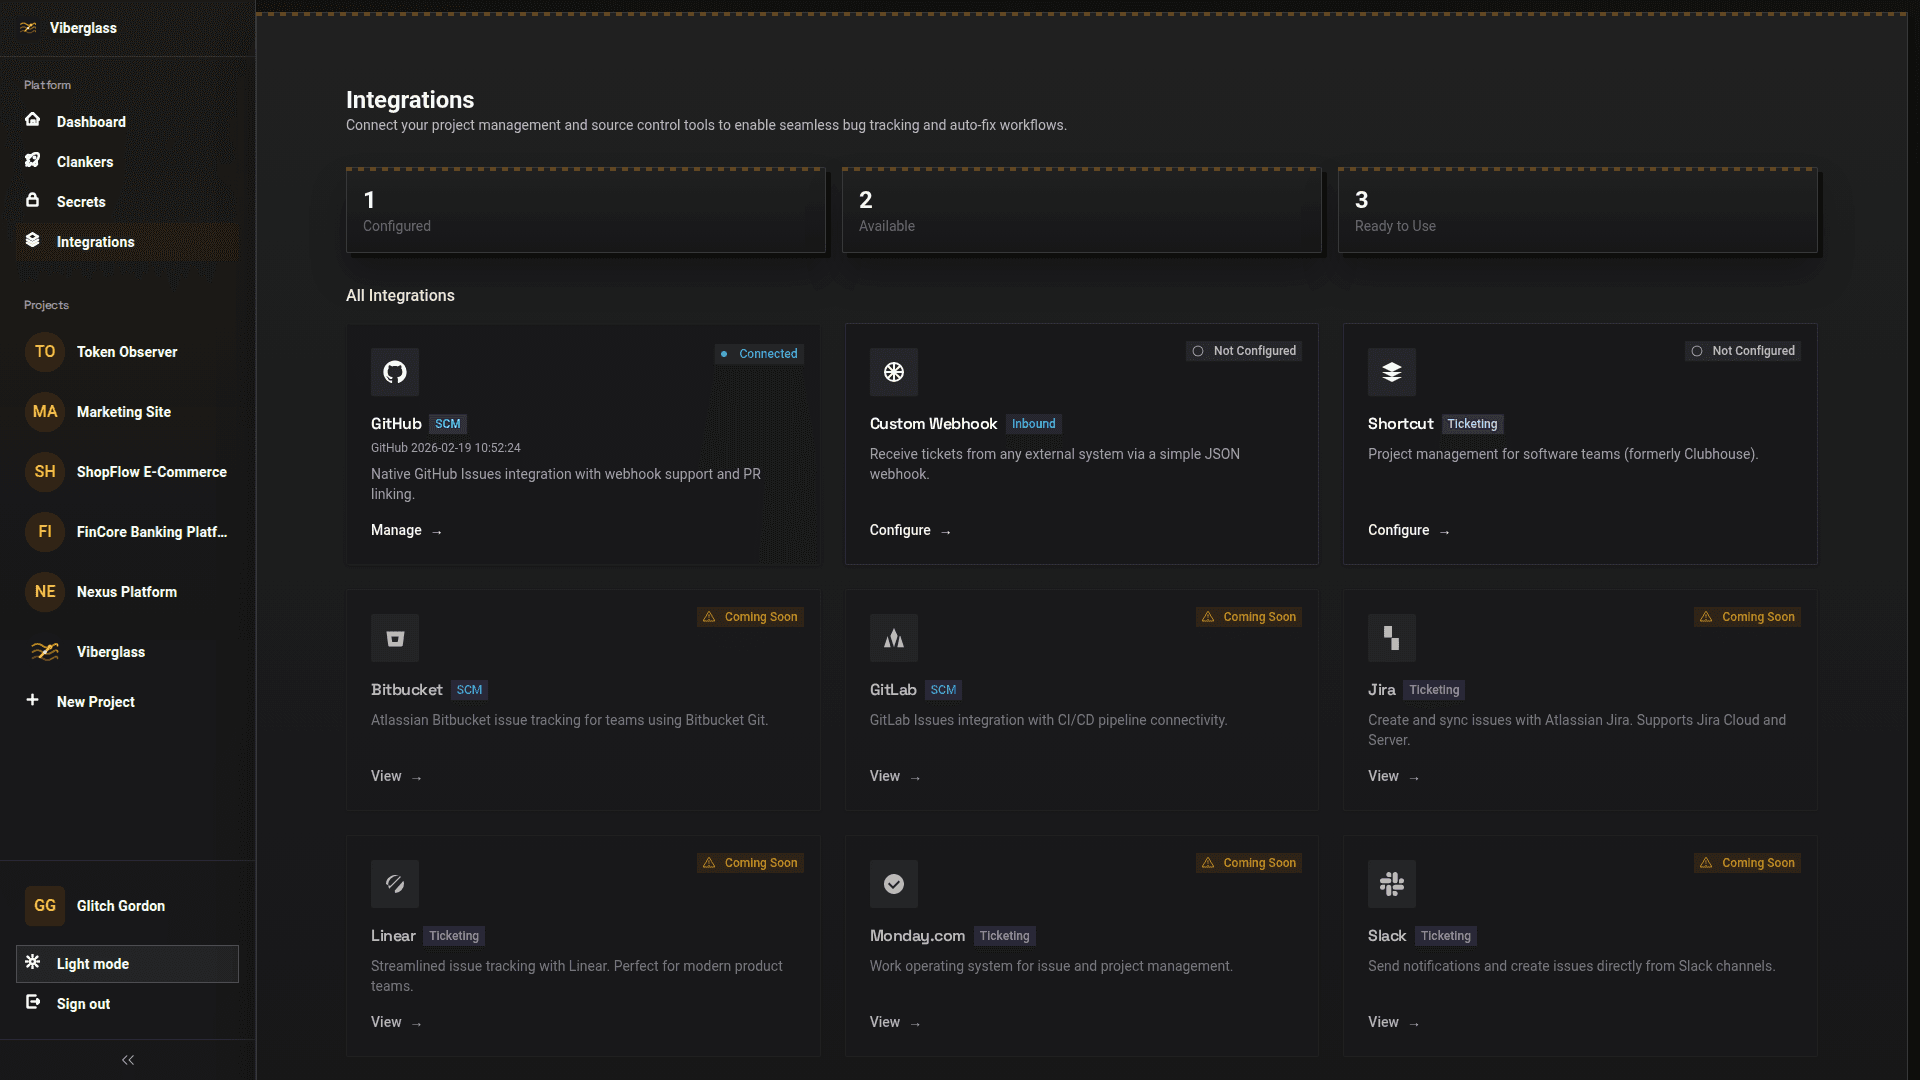This screenshot has width=1920, height=1080.
Task: Expand the Manage arrow on GitHub card
Action: (x=436, y=531)
